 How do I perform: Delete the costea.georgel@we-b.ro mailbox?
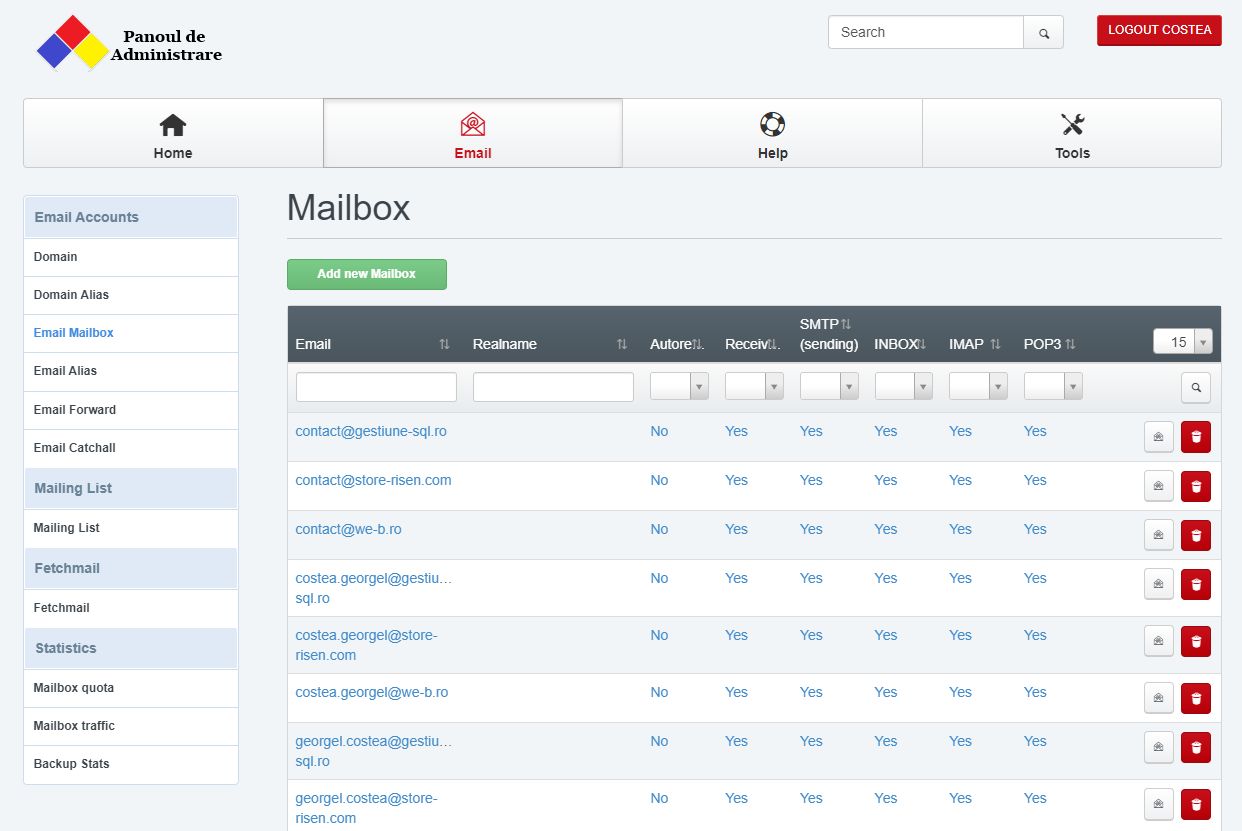1195,698
